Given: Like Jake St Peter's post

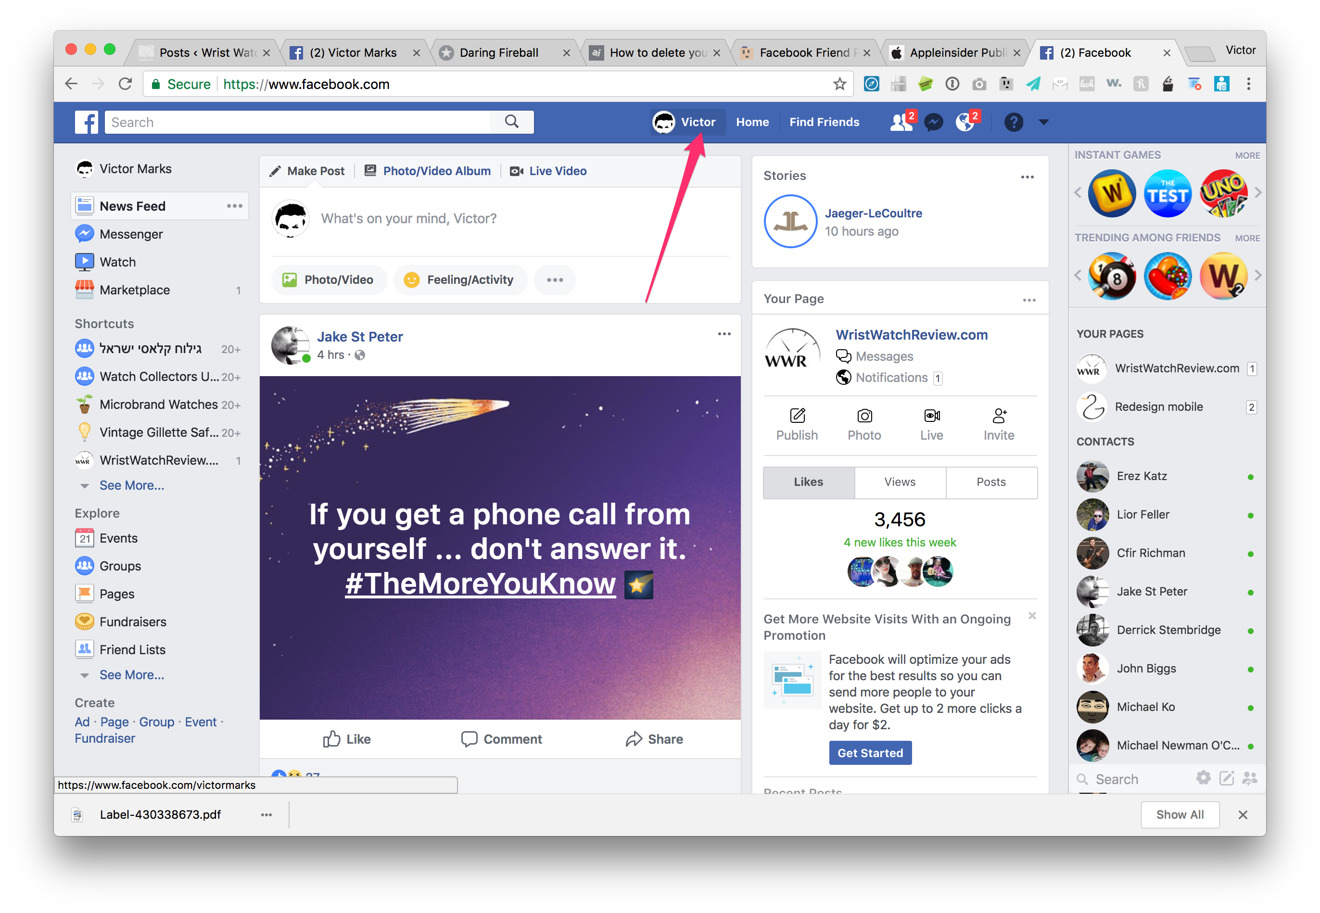Looking at the screenshot, I should (347, 739).
